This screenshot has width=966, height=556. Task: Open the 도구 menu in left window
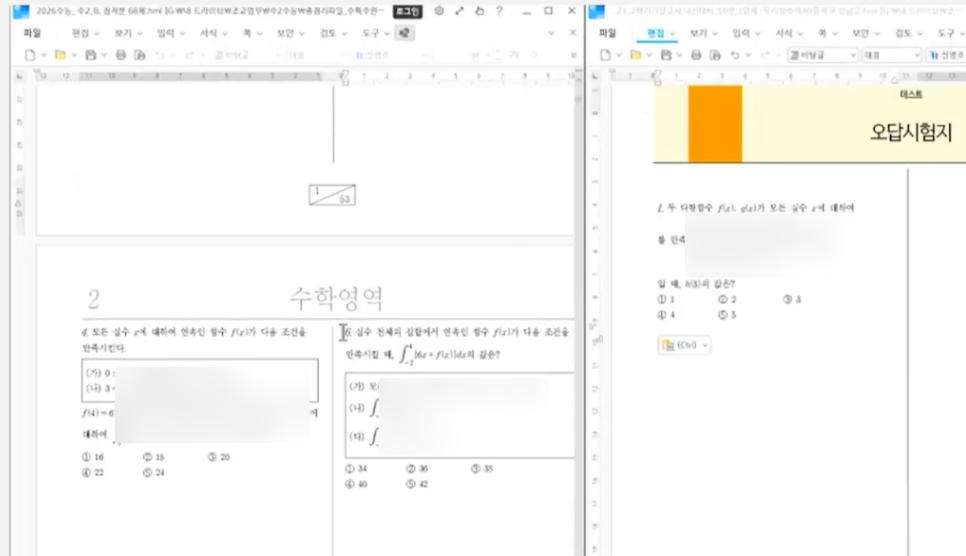coord(376,33)
